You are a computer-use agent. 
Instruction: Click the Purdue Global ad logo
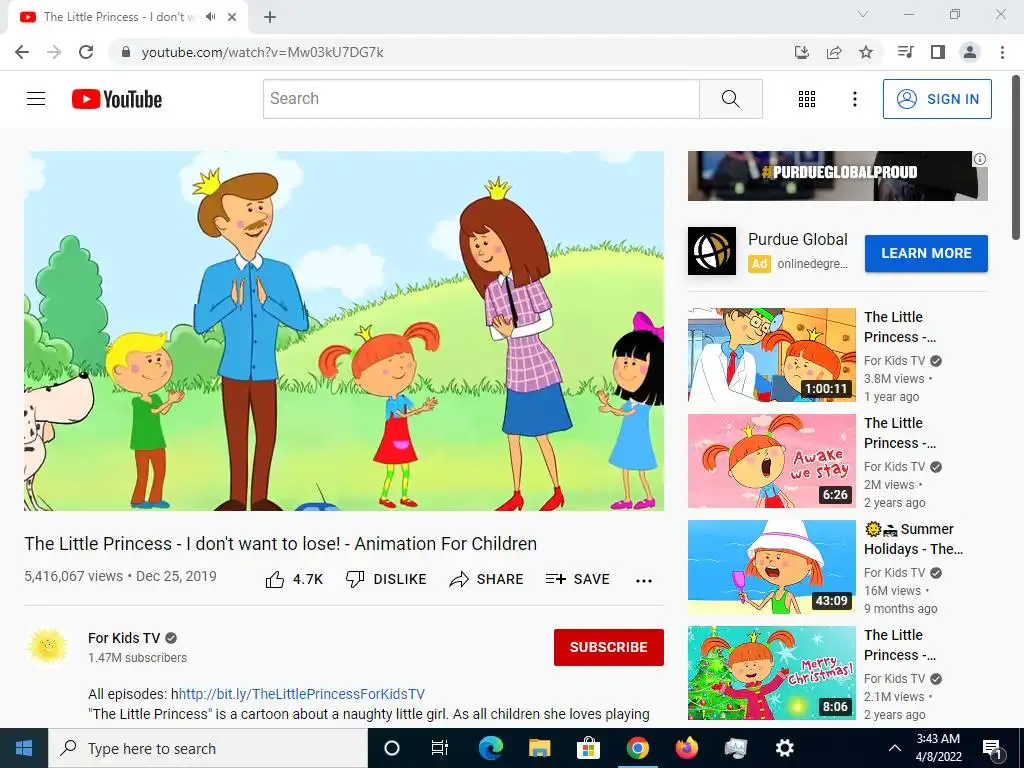coord(712,251)
